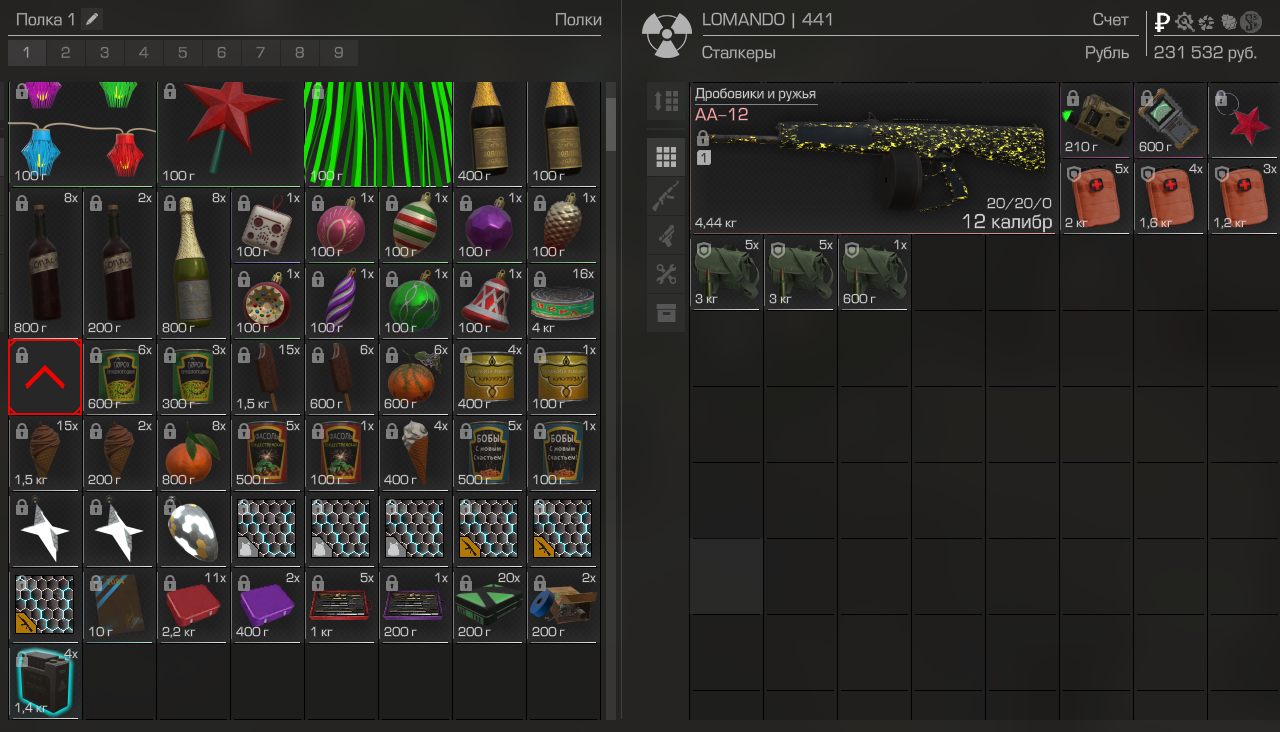This screenshot has width=1280, height=732.
Task: Click the Счет account label
Action: click(1111, 20)
